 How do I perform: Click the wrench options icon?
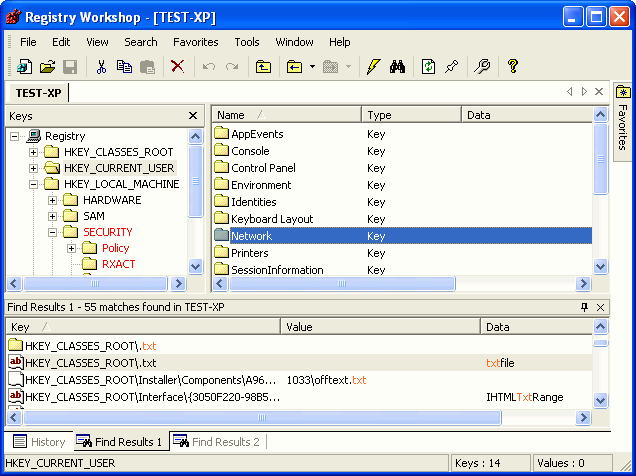482,66
